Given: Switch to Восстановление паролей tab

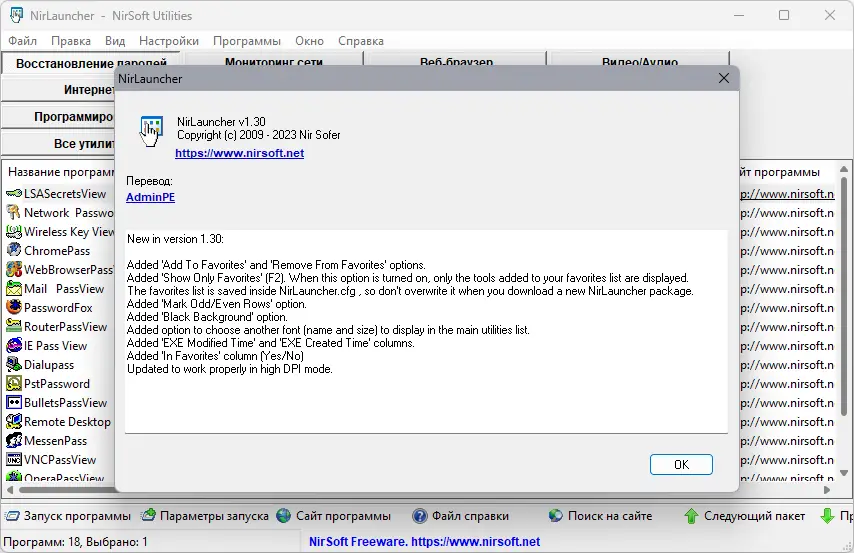Looking at the screenshot, I should point(92,63).
